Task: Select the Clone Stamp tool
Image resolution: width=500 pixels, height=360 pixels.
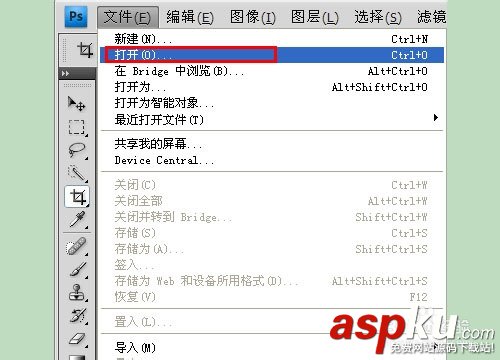Action: click(77, 292)
